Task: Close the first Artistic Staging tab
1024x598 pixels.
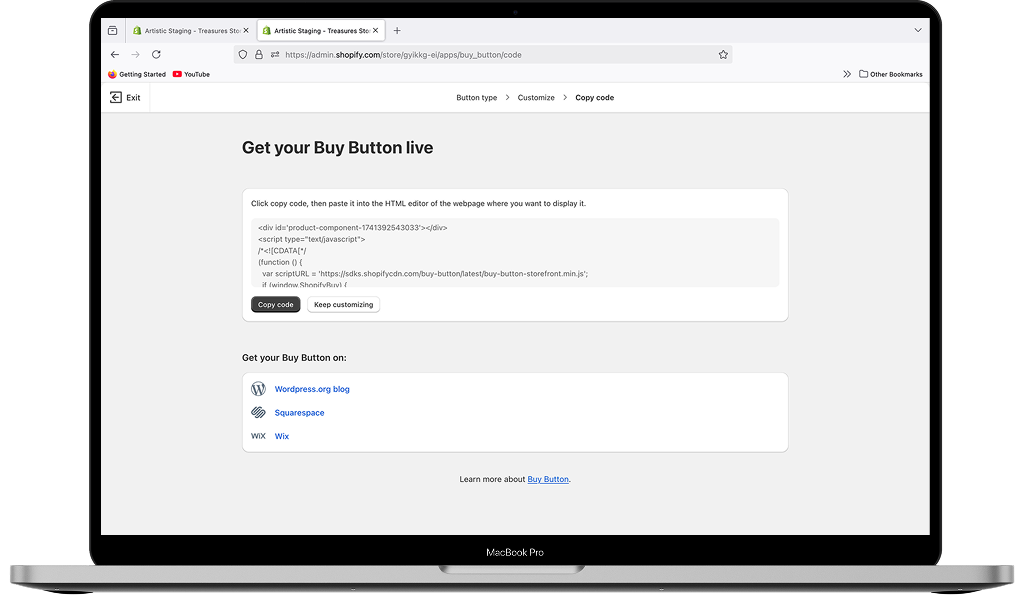Action: tap(246, 31)
